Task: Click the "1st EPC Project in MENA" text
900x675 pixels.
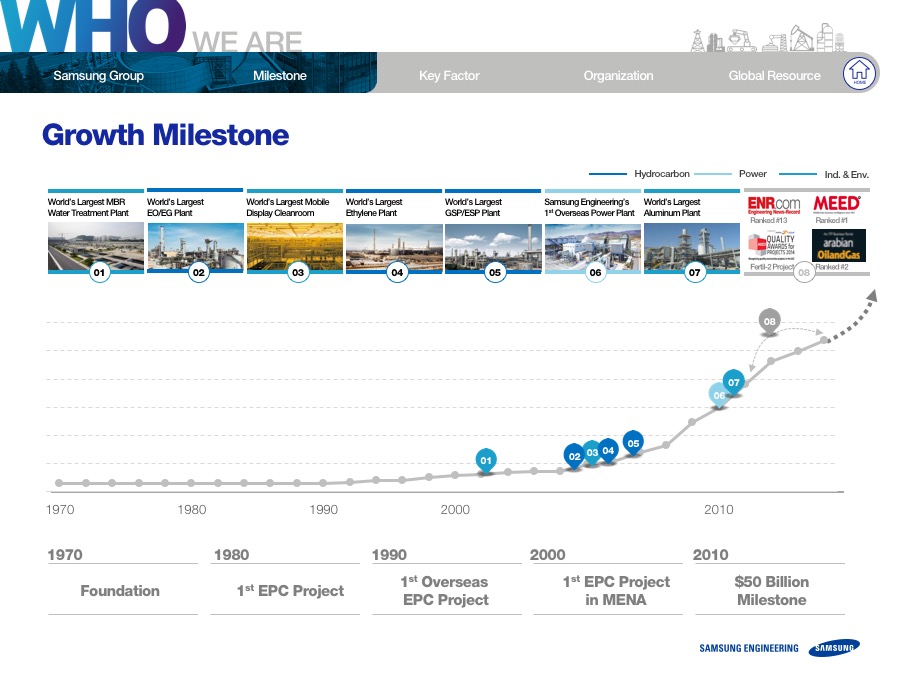Action: tap(616, 591)
